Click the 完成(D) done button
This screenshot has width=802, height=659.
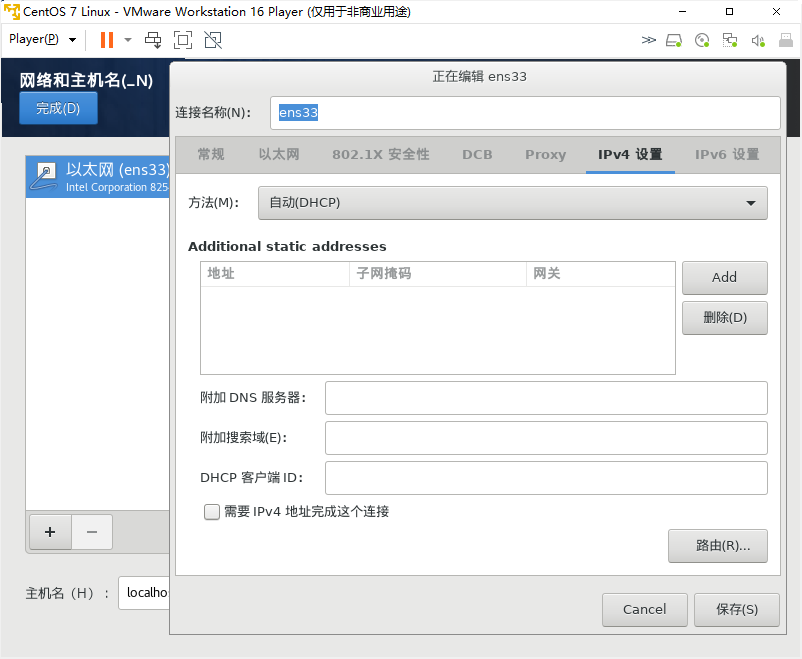tap(58, 108)
